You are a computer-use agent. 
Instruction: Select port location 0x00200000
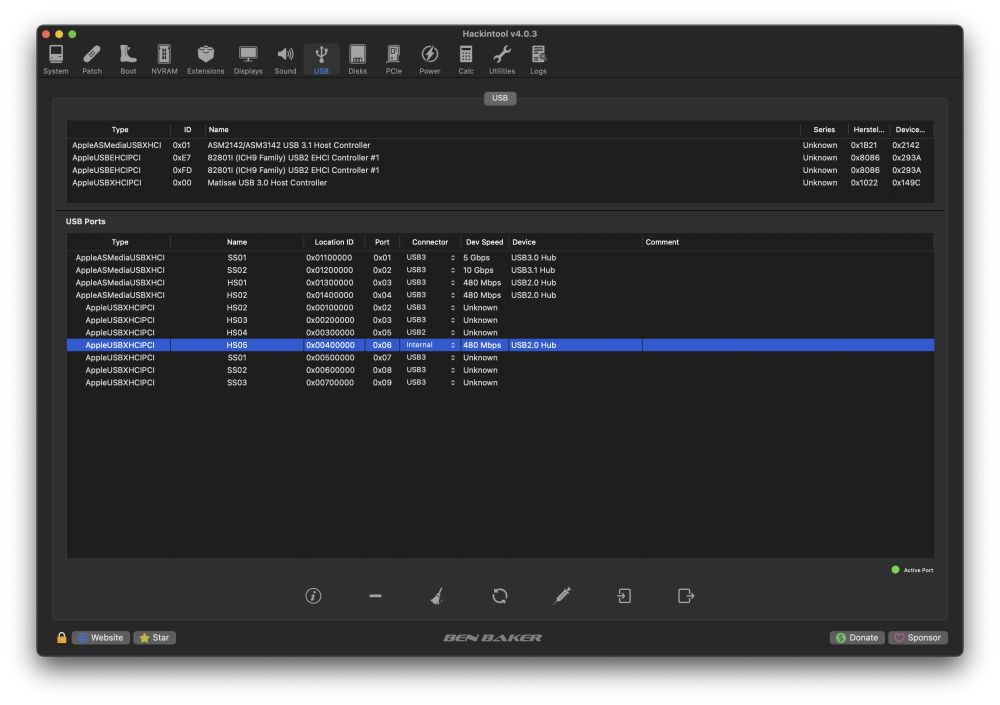coord(329,320)
